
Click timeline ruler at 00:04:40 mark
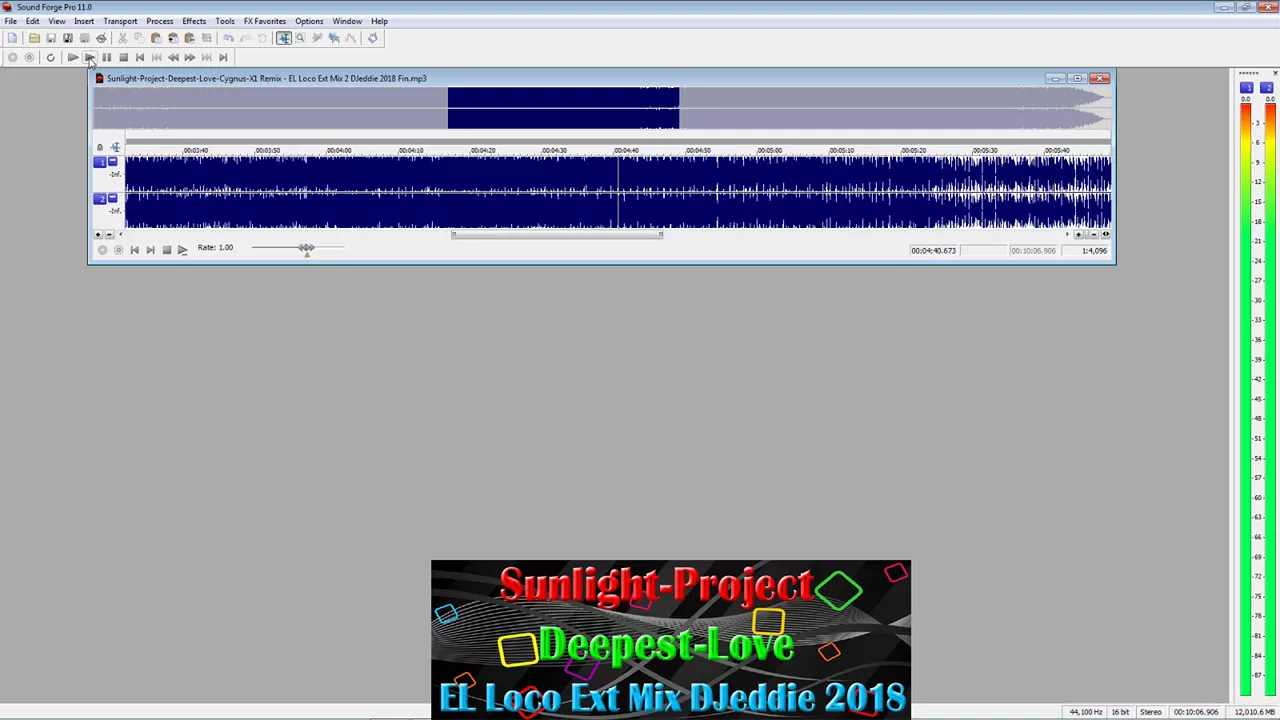click(626, 150)
